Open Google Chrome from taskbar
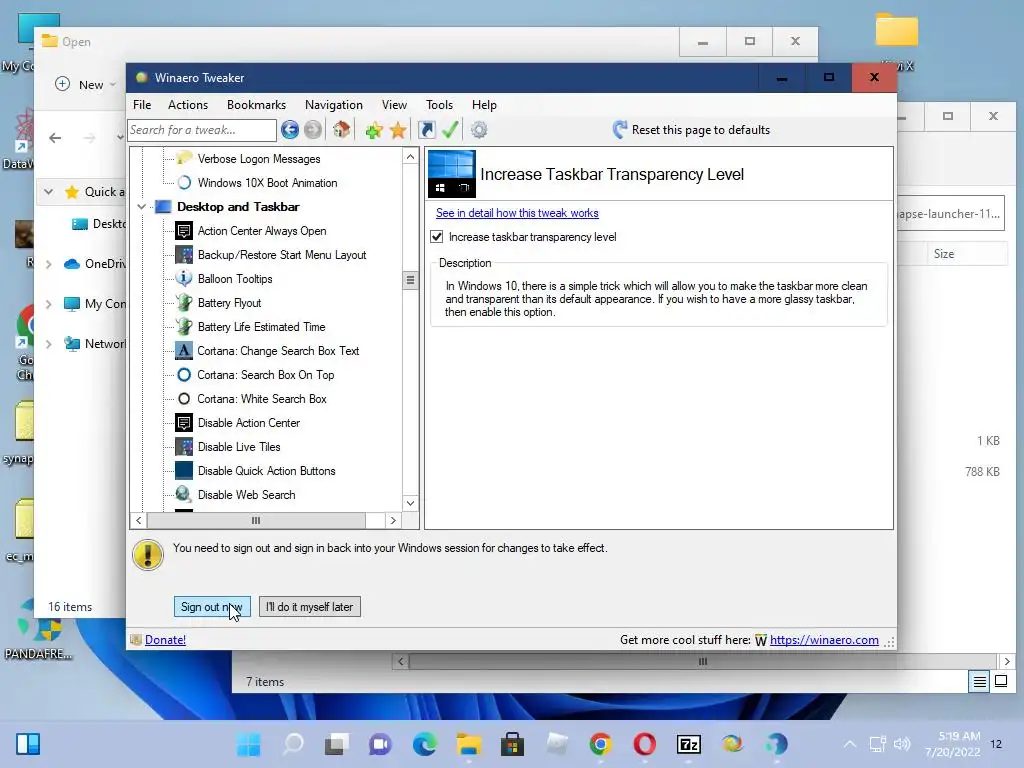Viewport: 1024px width, 768px height. pyautogui.click(x=600, y=744)
